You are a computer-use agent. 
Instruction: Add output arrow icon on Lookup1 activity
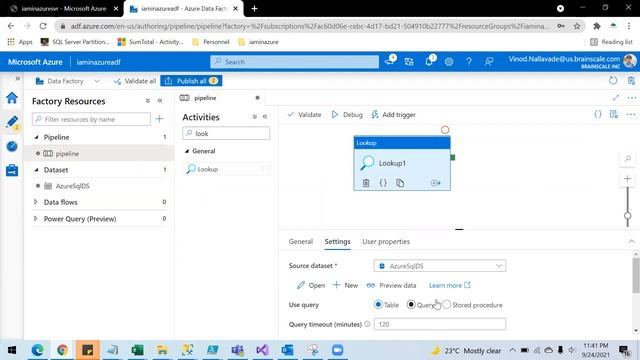pos(436,183)
